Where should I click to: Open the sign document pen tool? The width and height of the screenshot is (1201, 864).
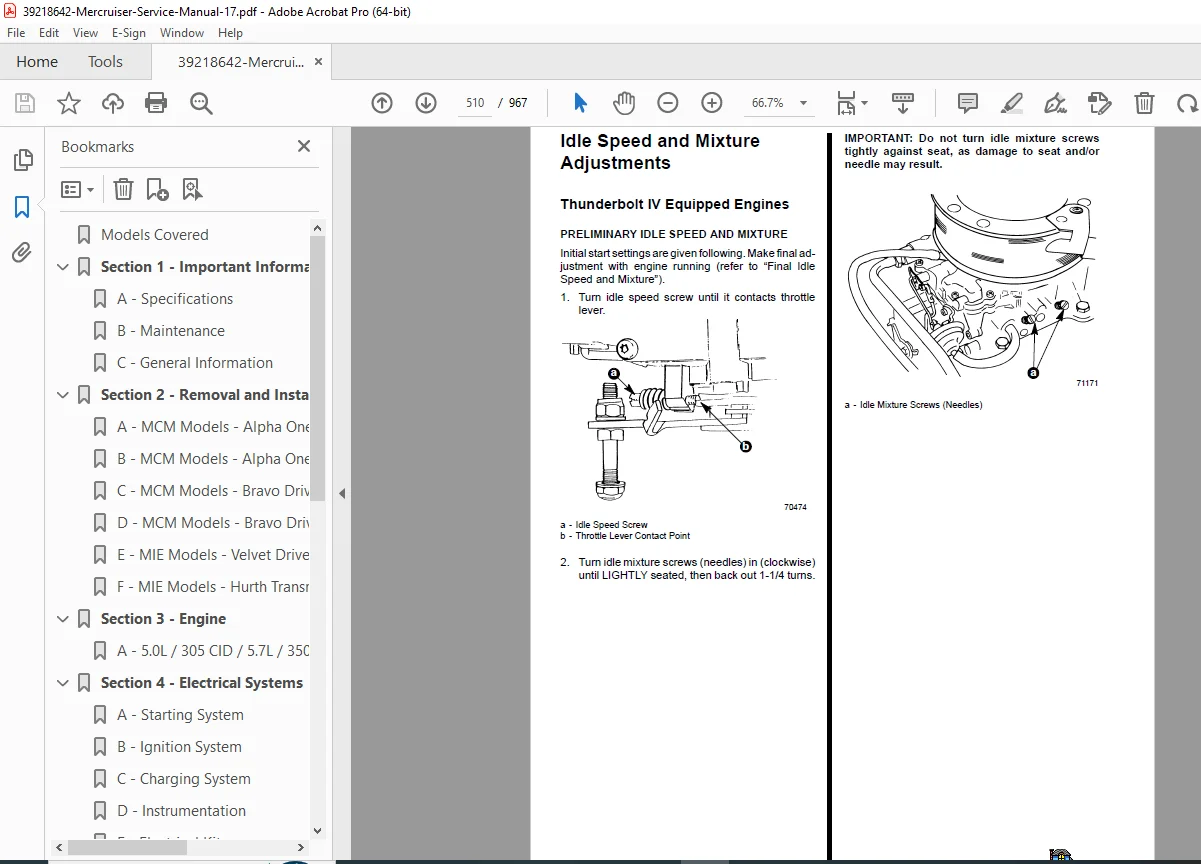pos(1055,103)
